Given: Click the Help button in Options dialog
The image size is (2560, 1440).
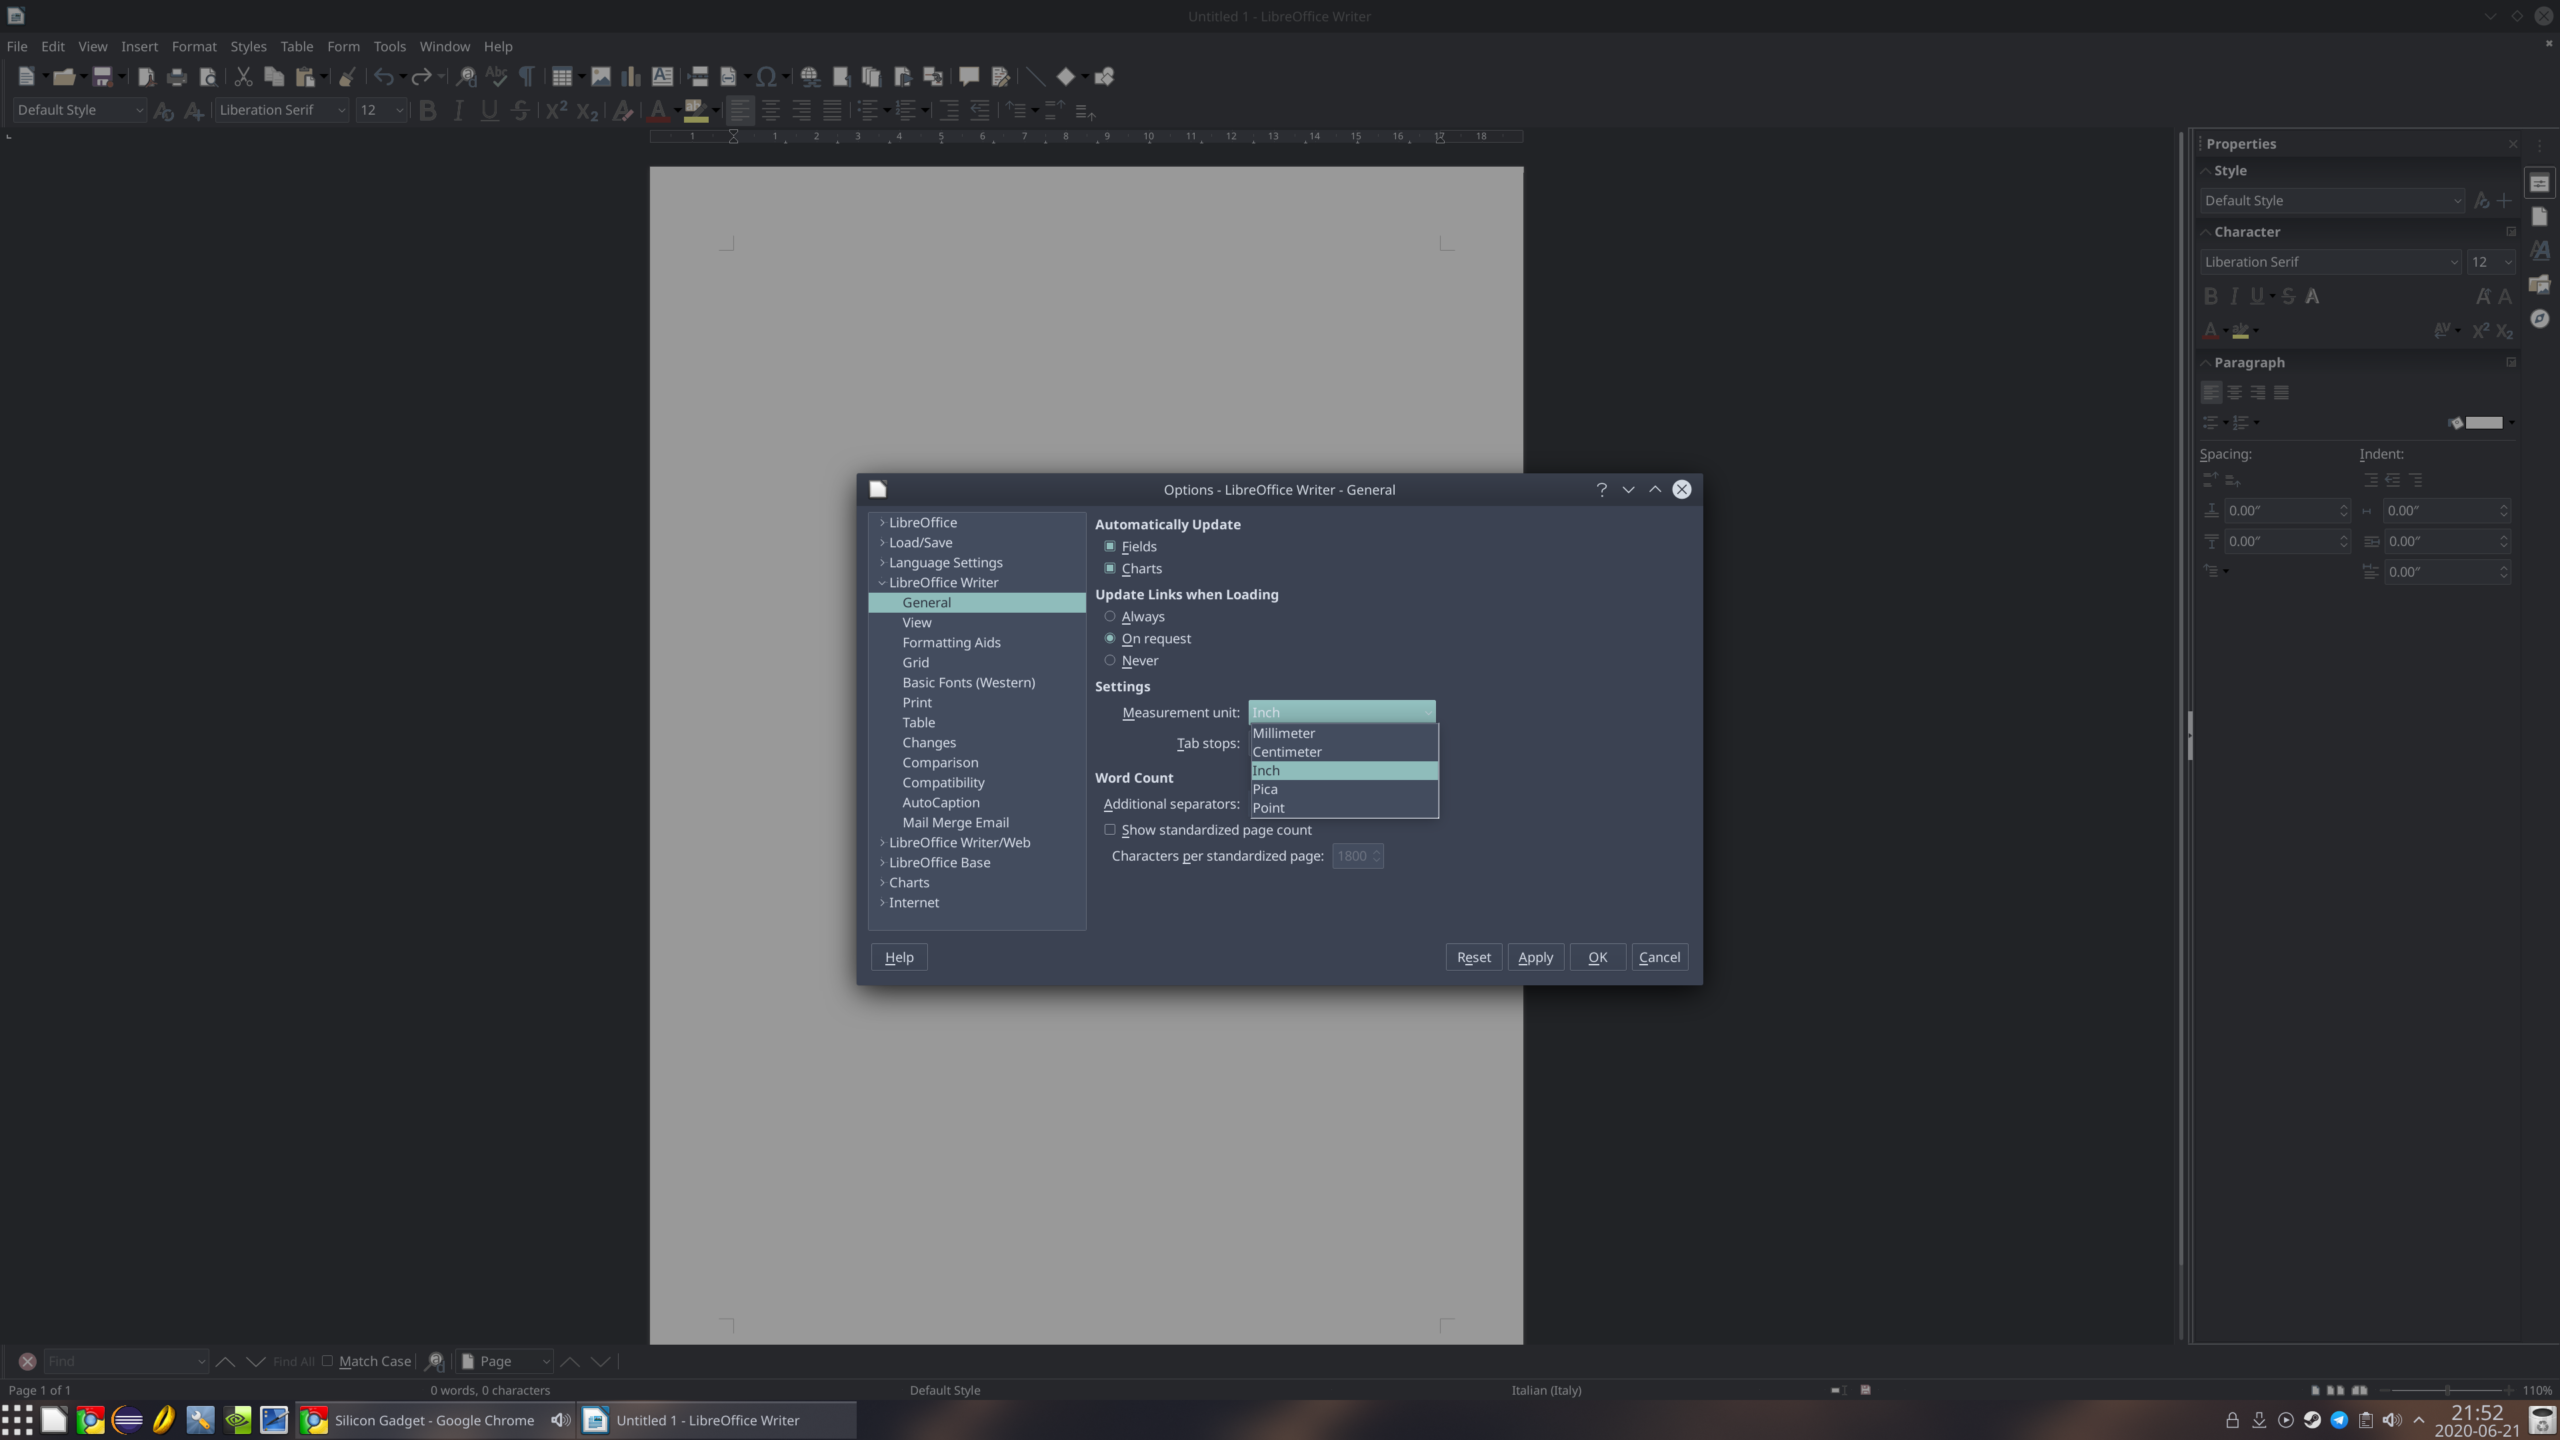Looking at the screenshot, I should coord(899,957).
